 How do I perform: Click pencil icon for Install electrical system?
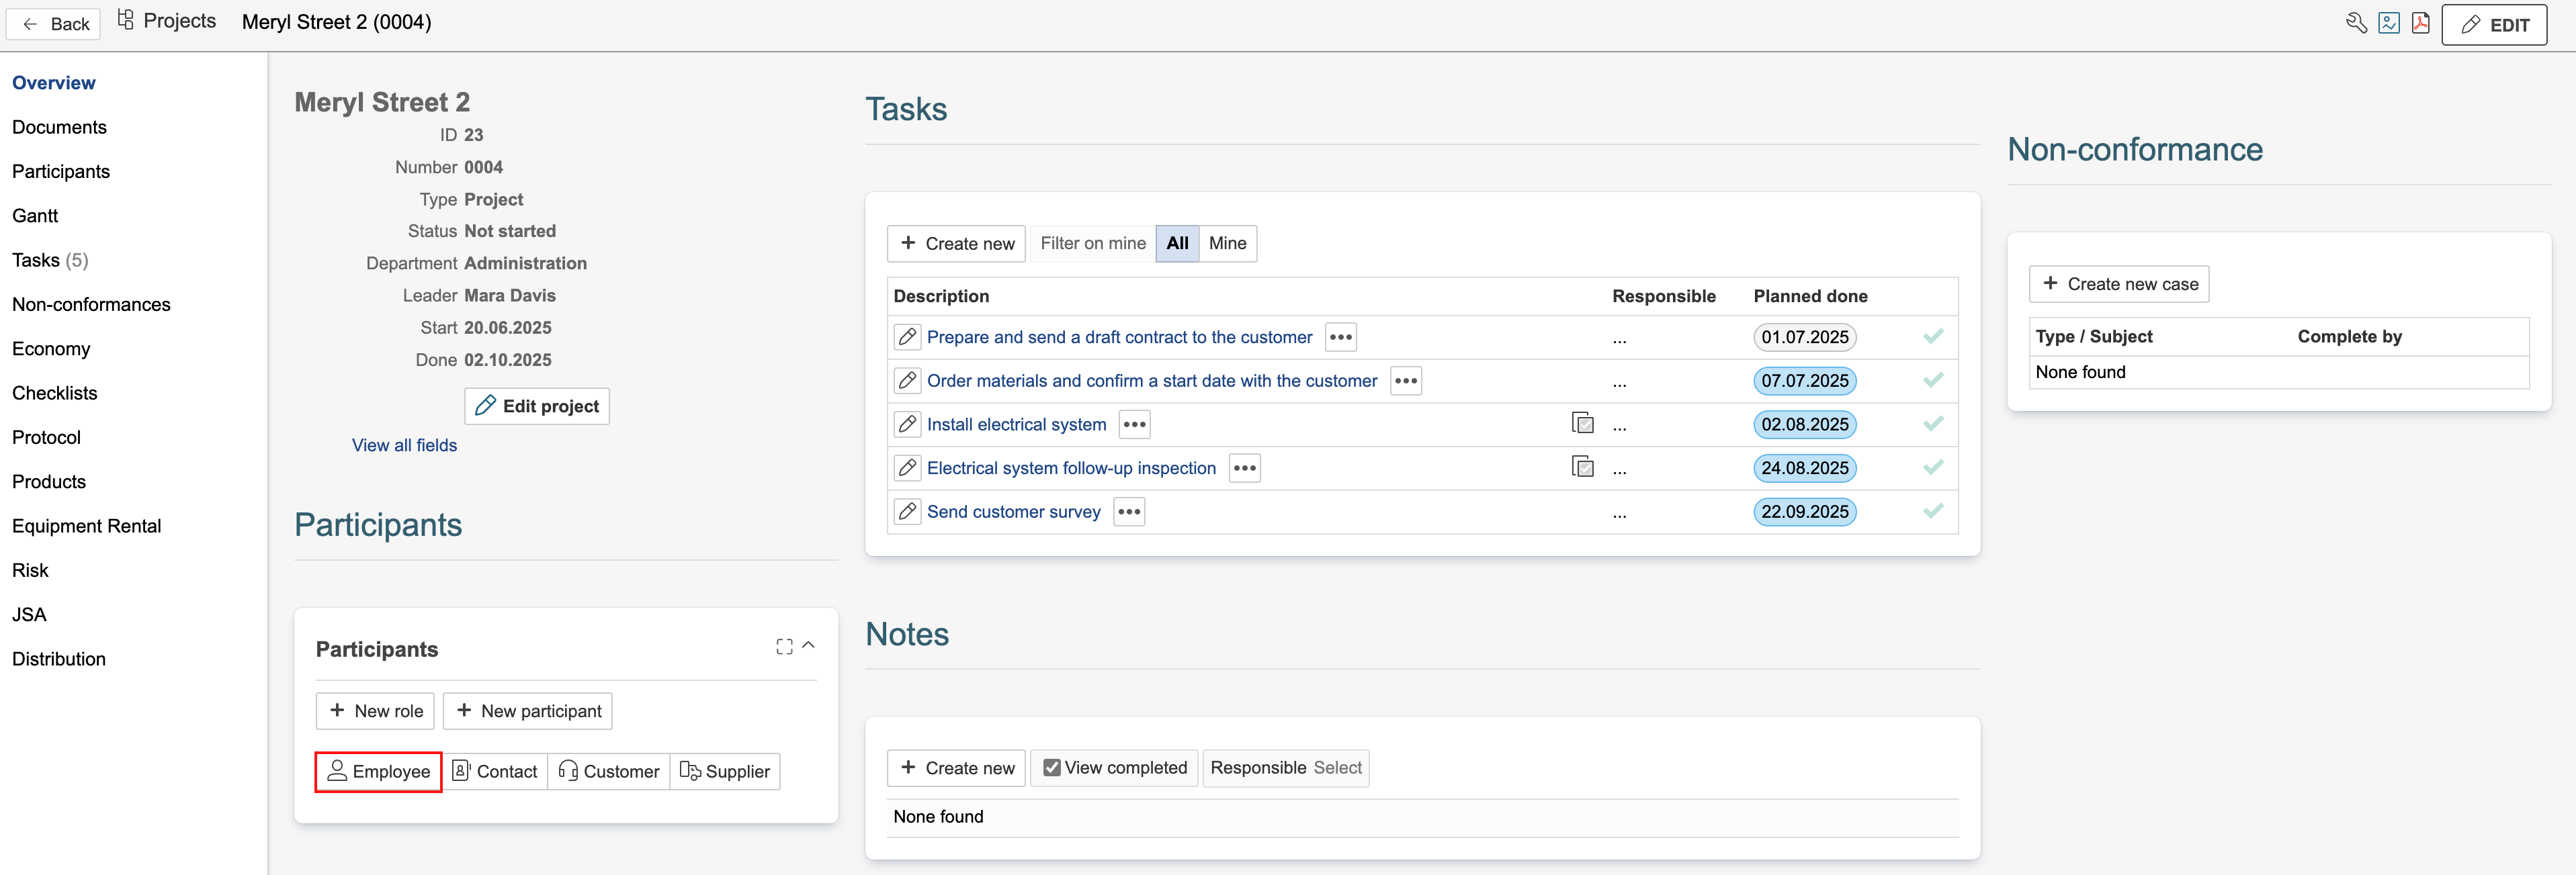point(907,424)
